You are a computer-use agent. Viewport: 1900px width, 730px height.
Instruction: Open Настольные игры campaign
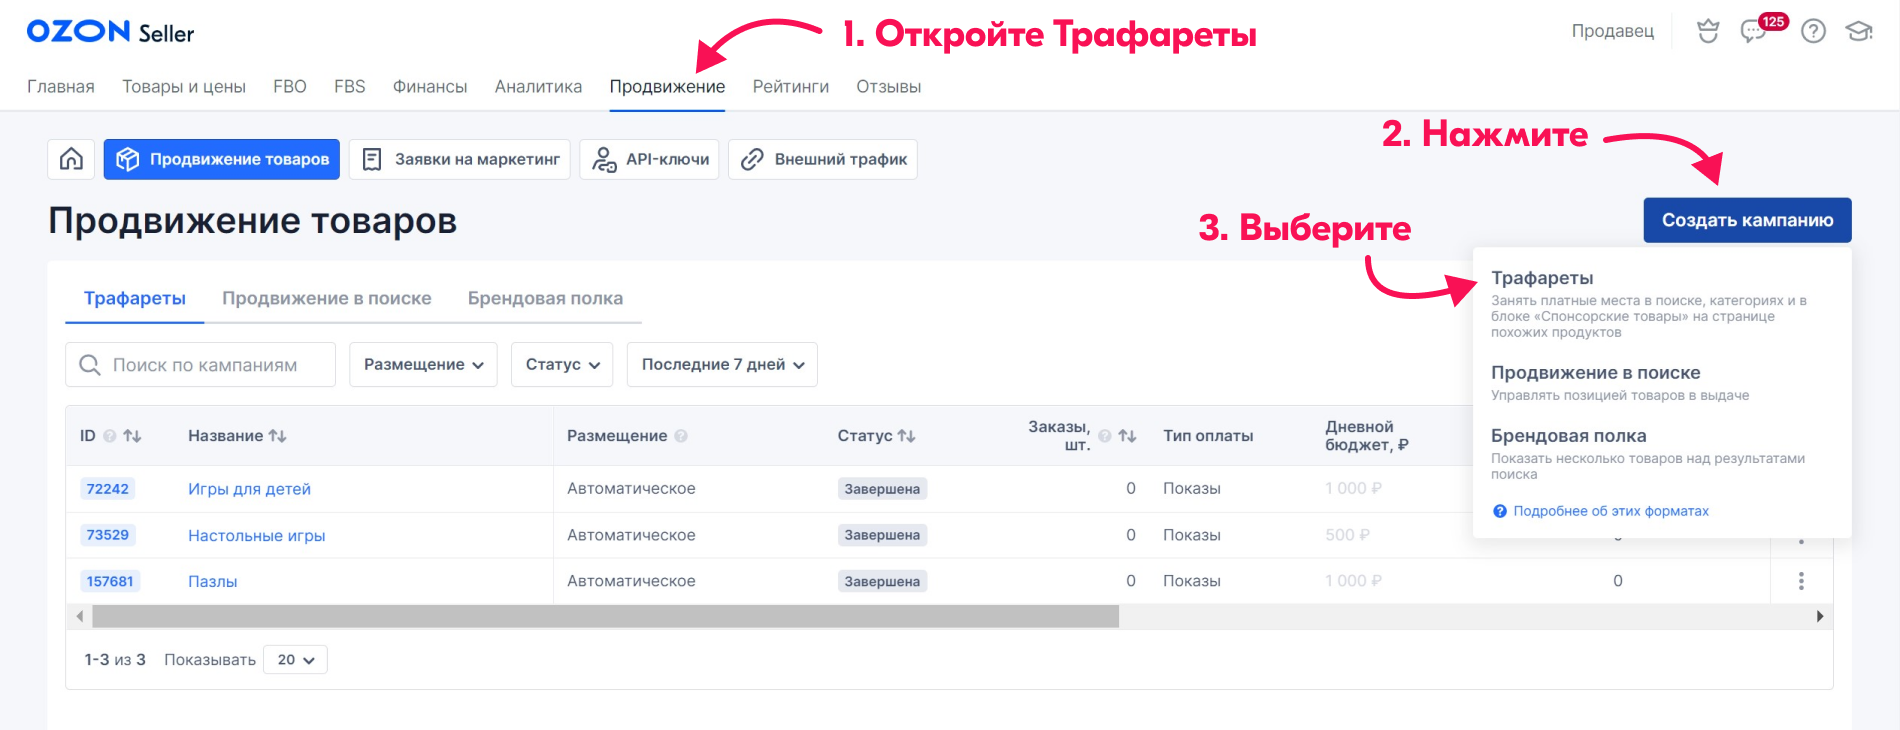[x=257, y=535]
